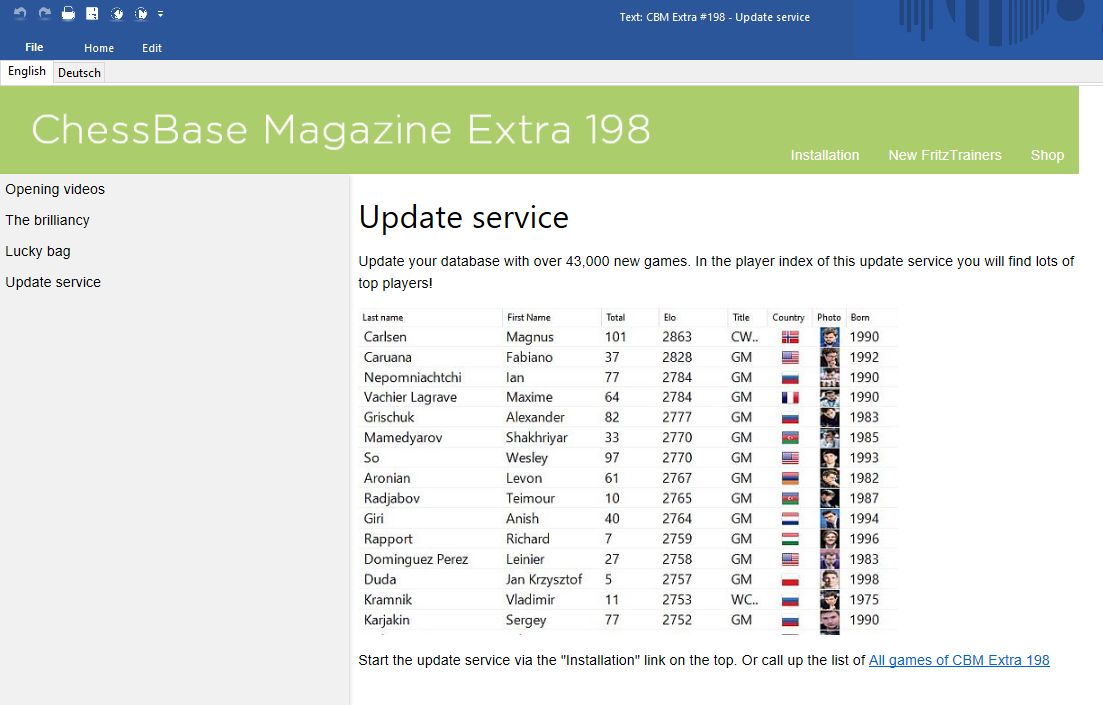
Task: Click the Armenian flag in Aronian's row
Action: pos(790,478)
